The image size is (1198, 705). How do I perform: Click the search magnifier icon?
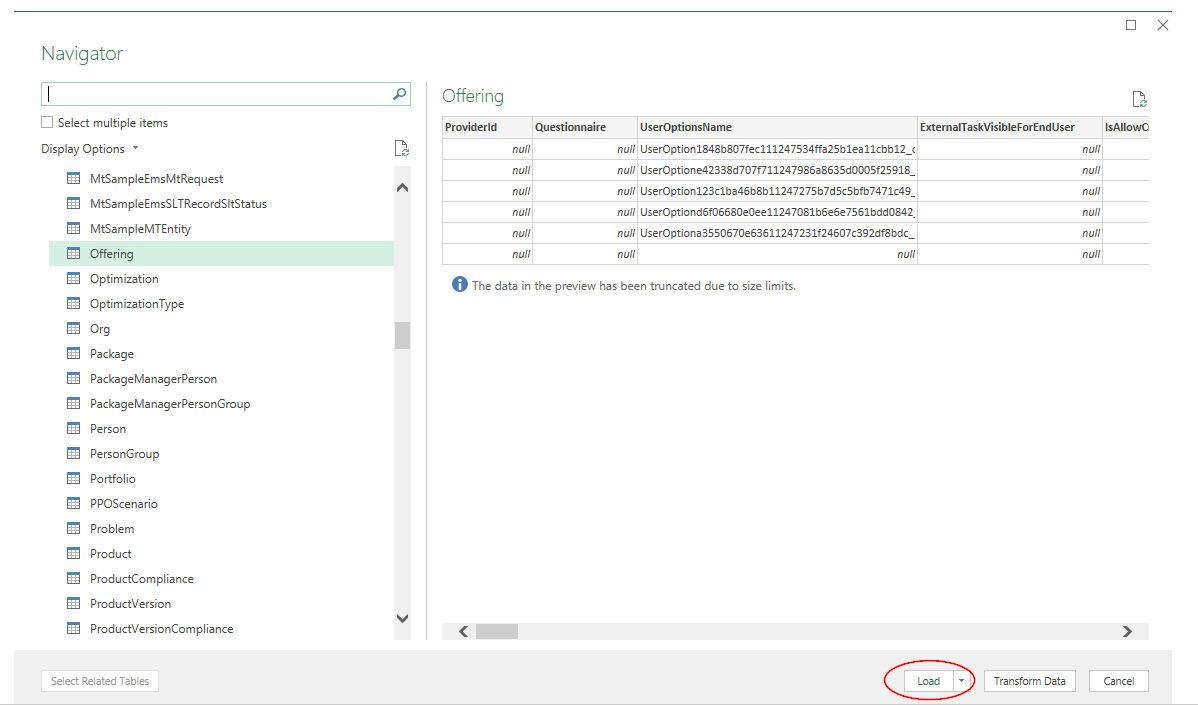click(x=399, y=93)
